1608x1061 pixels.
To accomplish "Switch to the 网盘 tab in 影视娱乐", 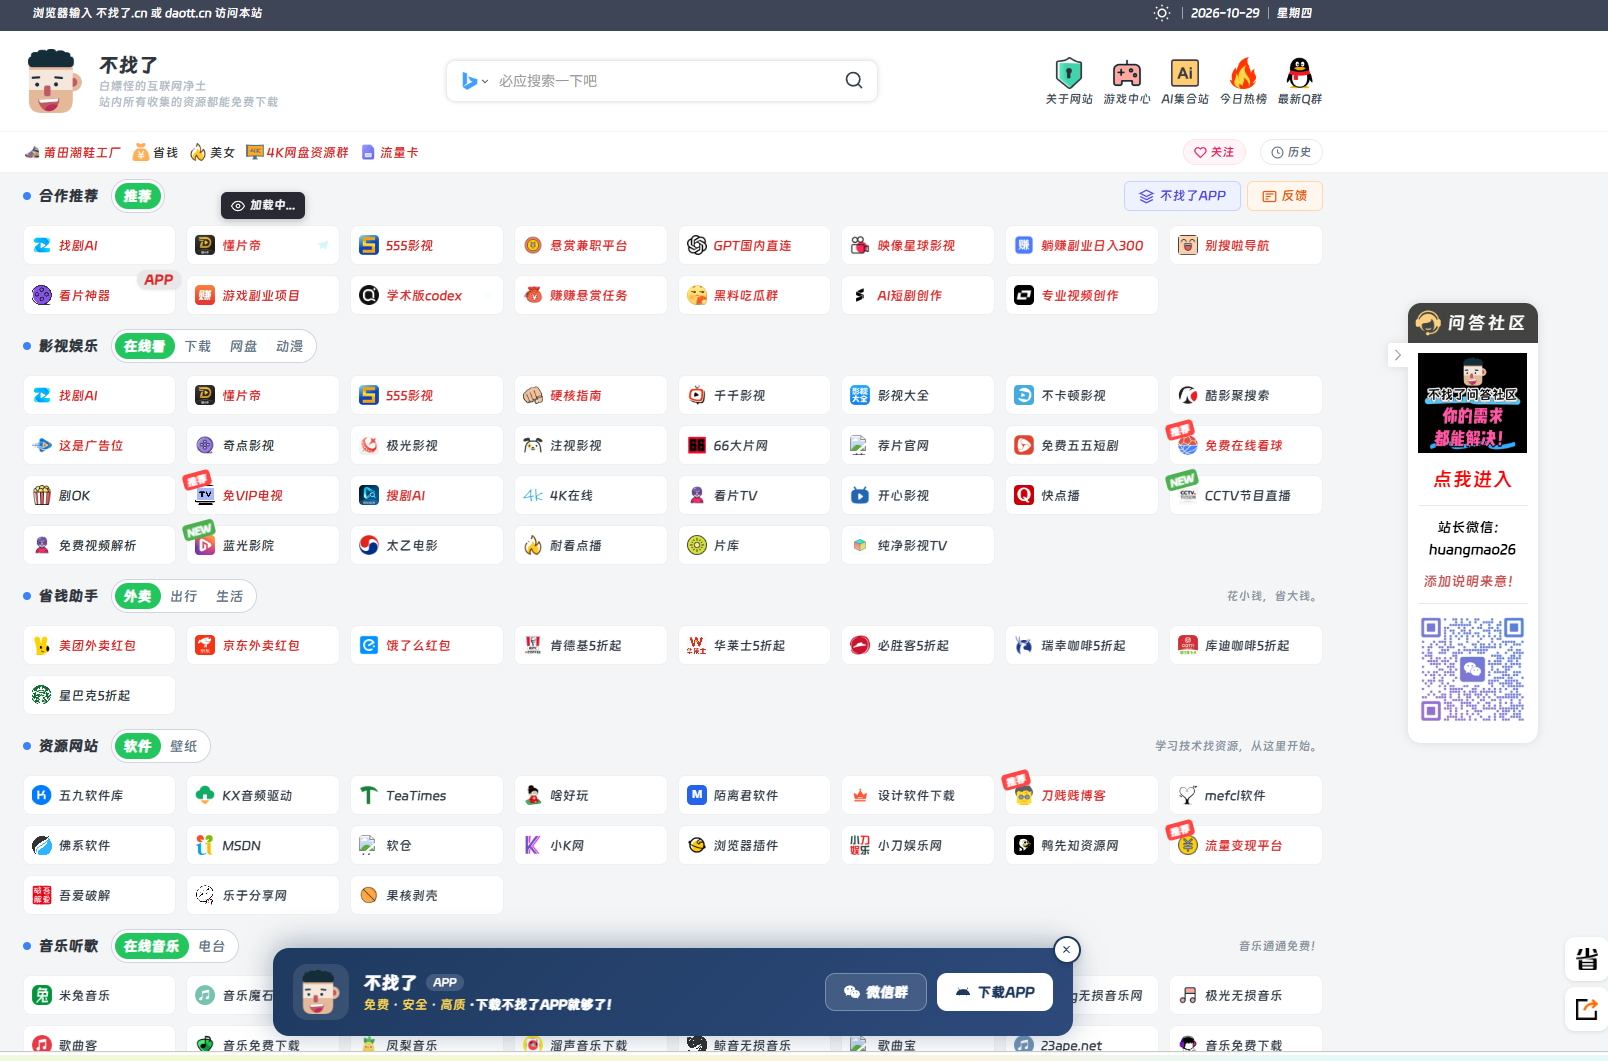I will pyautogui.click(x=243, y=346).
